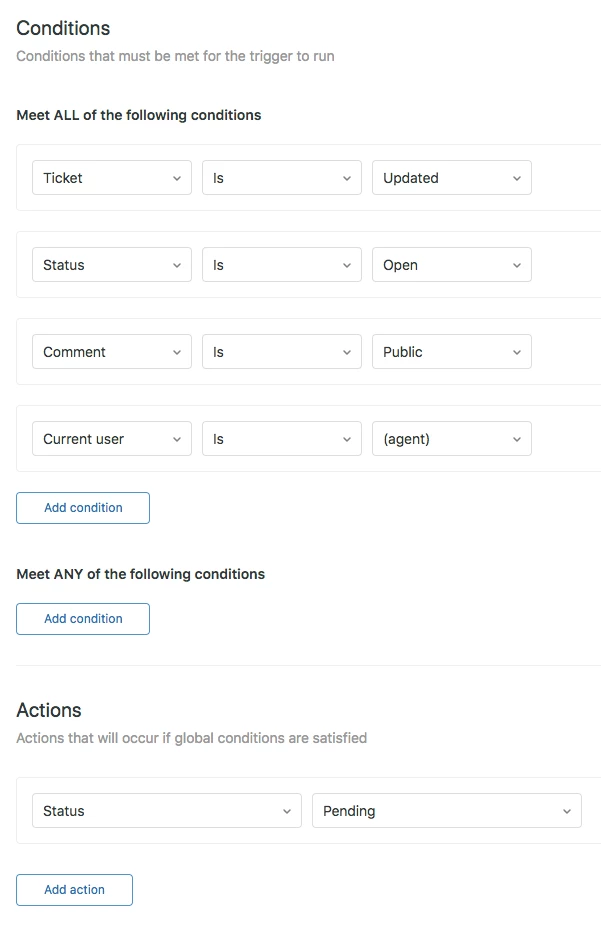Open the Is operator dropdown in Ticket row

click(281, 178)
